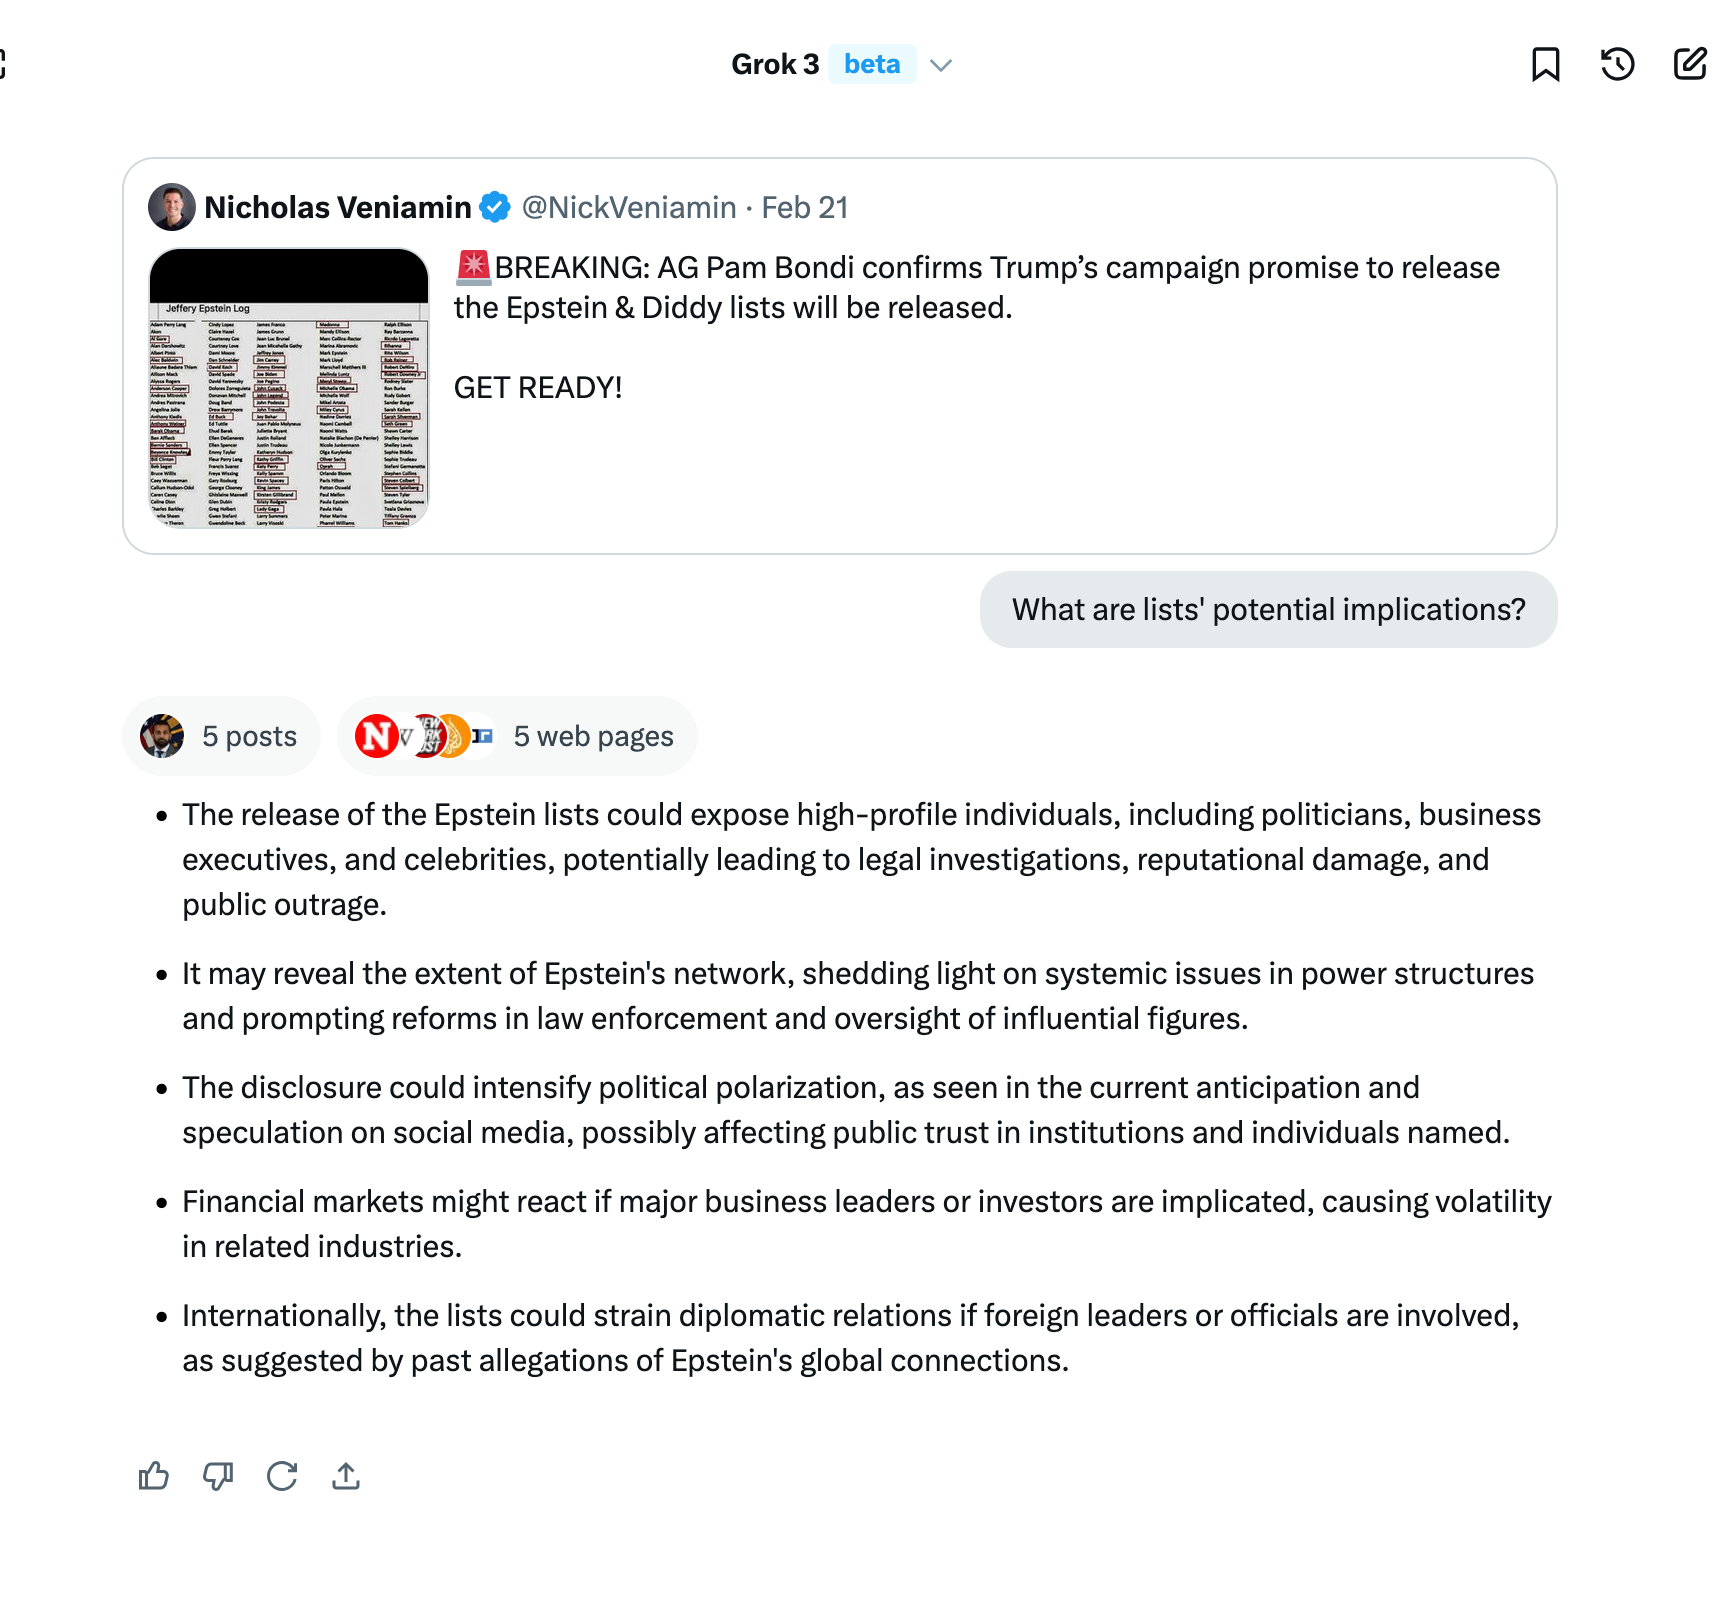
Task: Click the blue beta badge
Action: coord(872,65)
